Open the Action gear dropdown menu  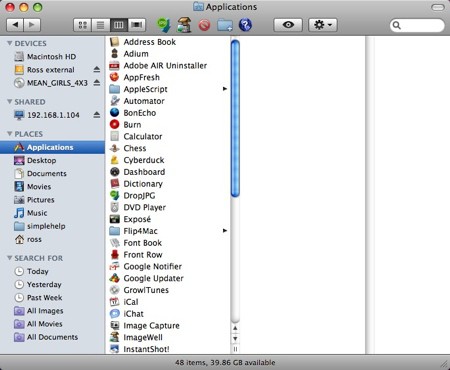tap(323, 25)
